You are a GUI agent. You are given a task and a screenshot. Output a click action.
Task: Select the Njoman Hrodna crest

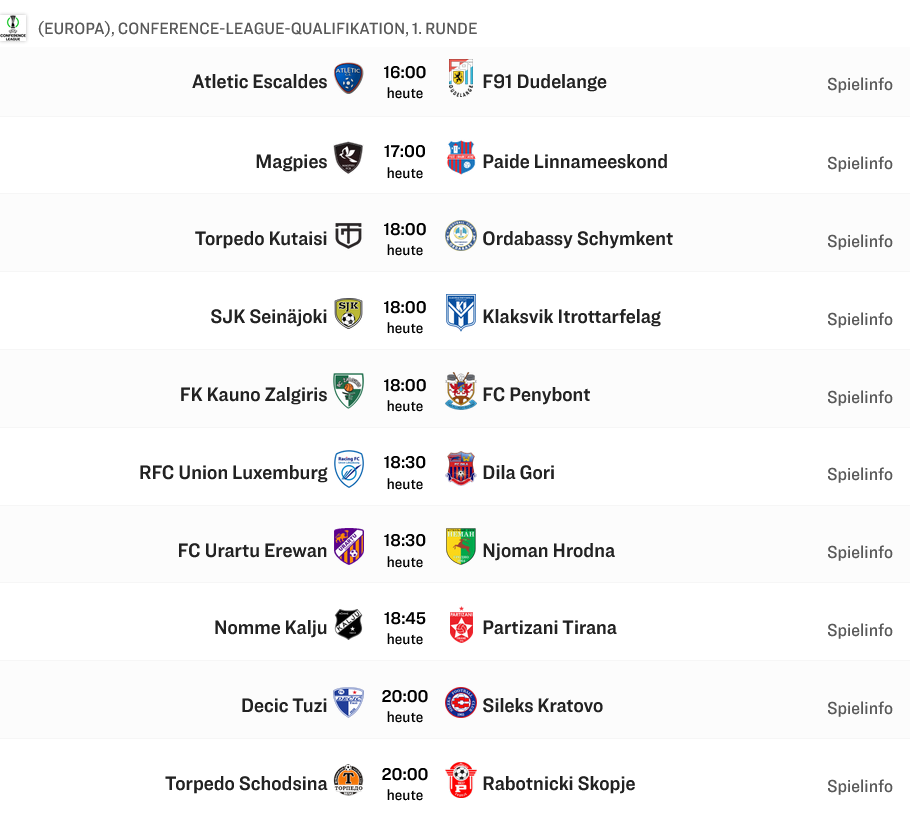(461, 547)
